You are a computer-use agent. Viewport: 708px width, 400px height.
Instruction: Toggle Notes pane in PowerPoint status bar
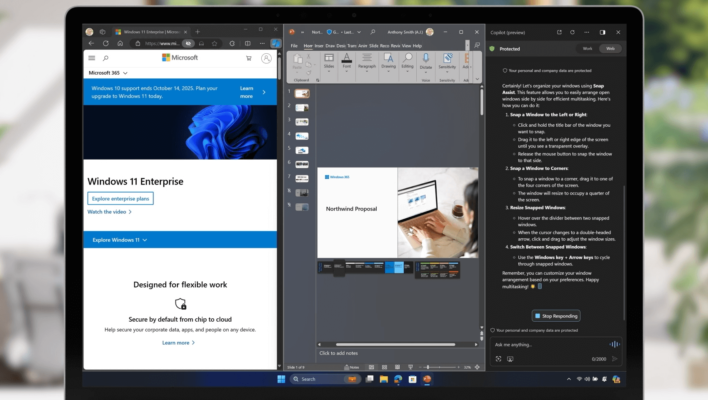click(352, 367)
